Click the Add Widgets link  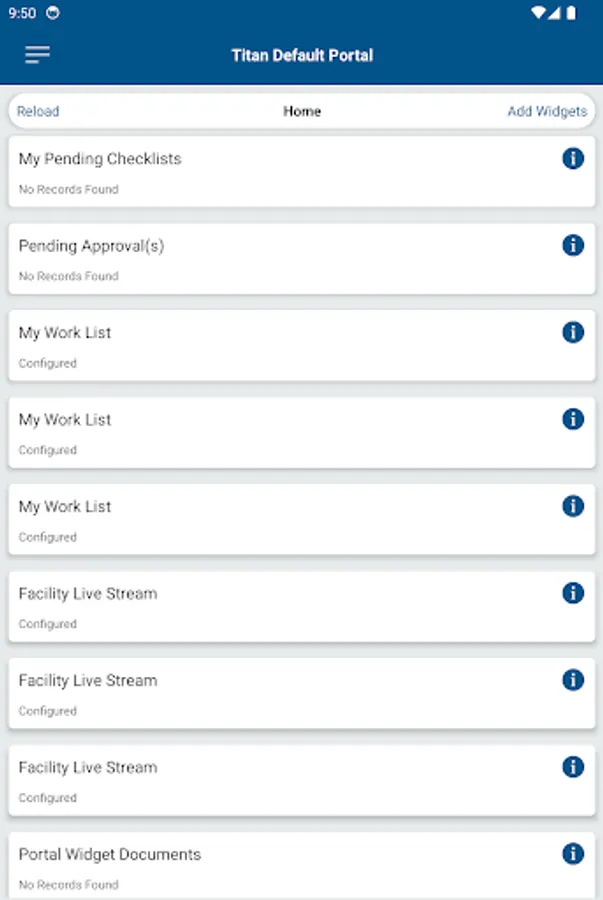tap(547, 111)
